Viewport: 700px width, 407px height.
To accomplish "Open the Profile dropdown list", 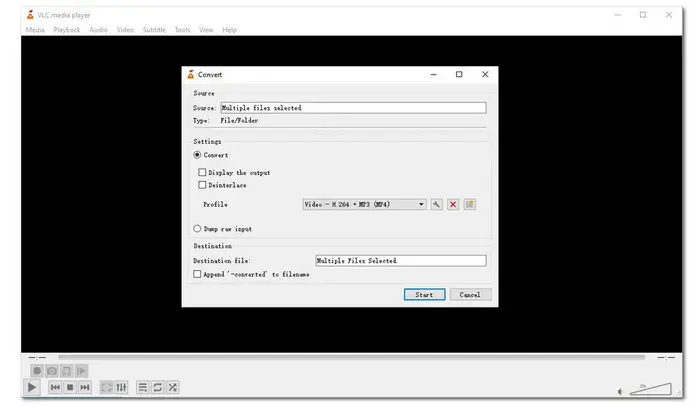I will 364,204.
